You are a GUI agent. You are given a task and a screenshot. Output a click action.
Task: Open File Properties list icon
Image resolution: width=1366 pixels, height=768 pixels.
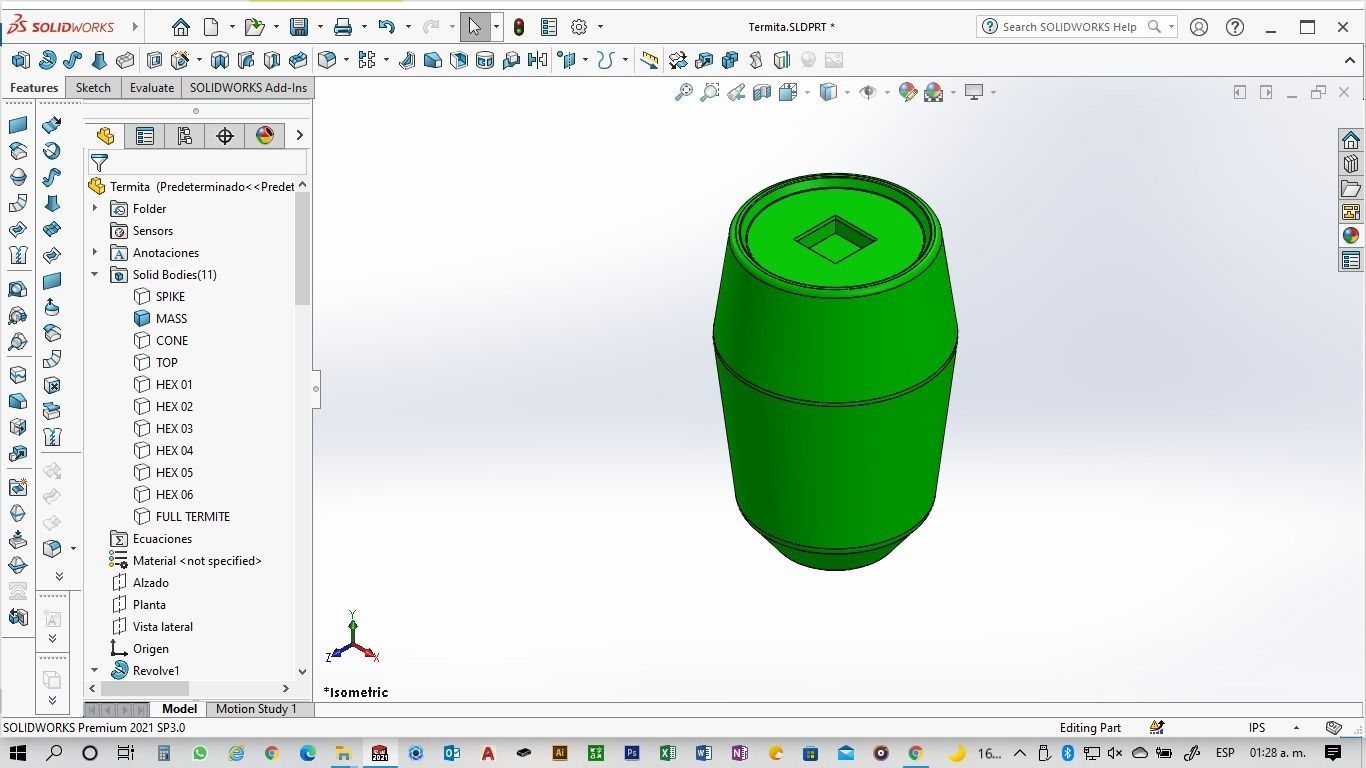click(x=549, y=27)
